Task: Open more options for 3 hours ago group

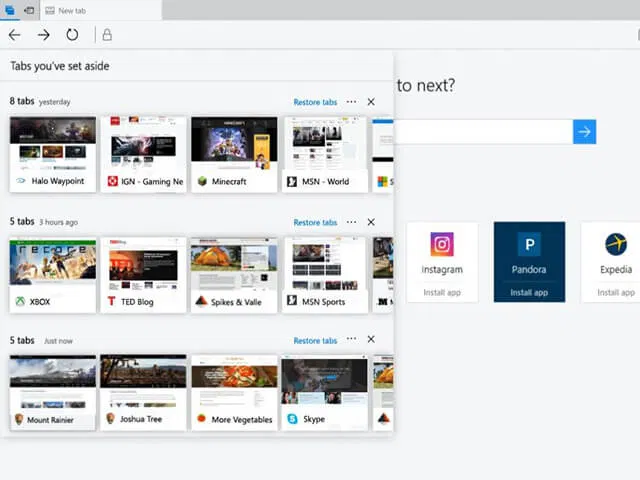Action: pos(351,222)
